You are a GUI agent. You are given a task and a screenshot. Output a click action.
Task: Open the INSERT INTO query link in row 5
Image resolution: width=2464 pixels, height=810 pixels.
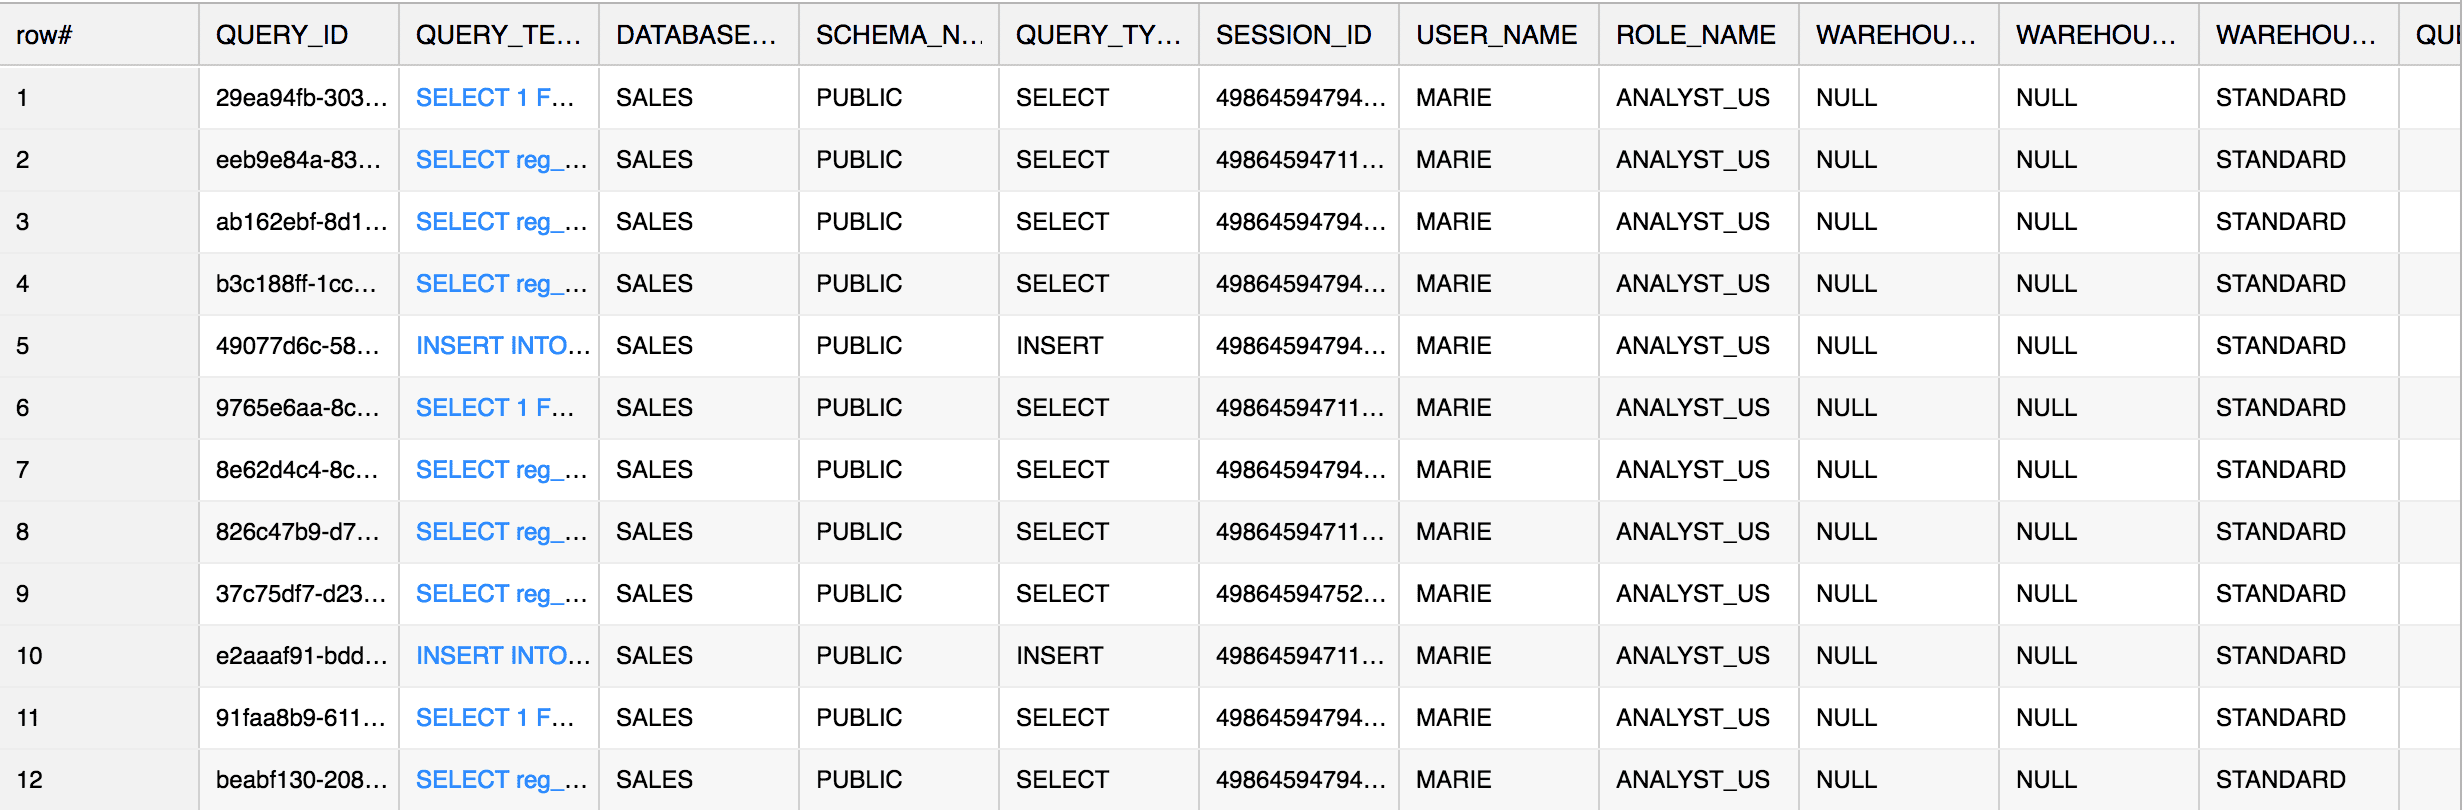click(x=498, y=345)
